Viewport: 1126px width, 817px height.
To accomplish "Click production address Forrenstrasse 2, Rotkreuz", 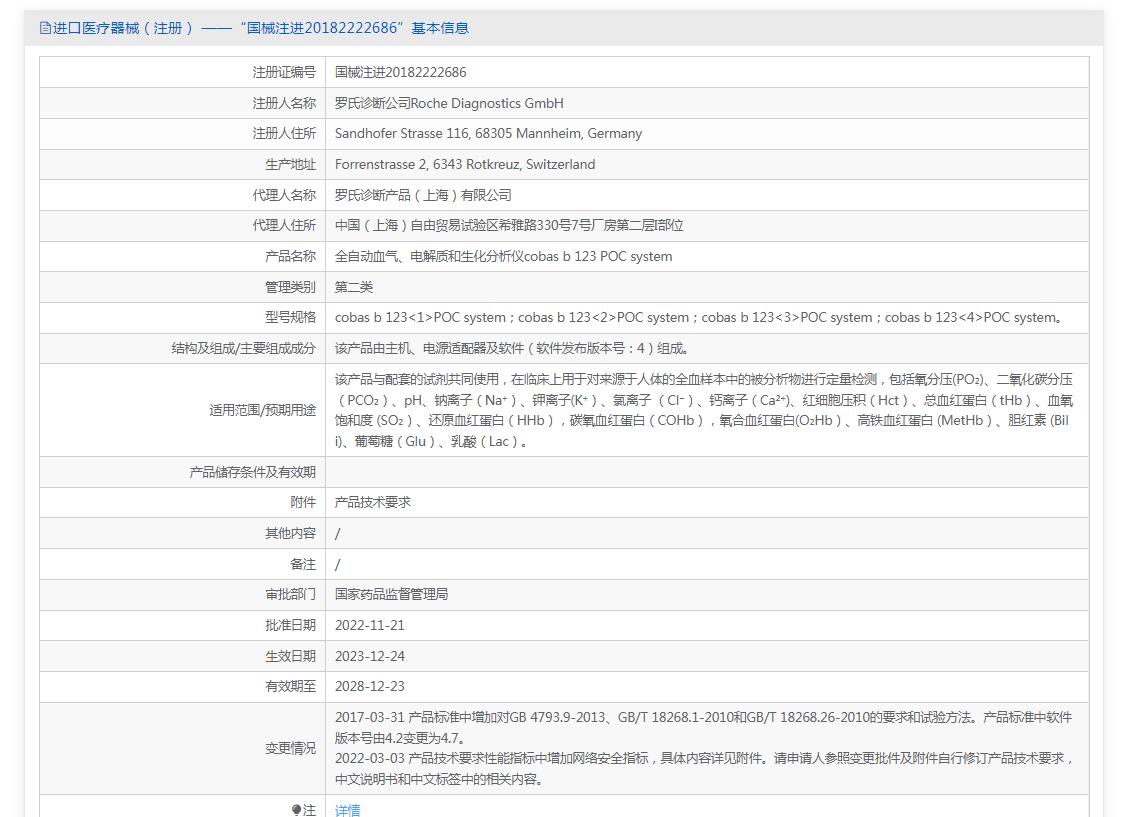I will tap(465, 164).
